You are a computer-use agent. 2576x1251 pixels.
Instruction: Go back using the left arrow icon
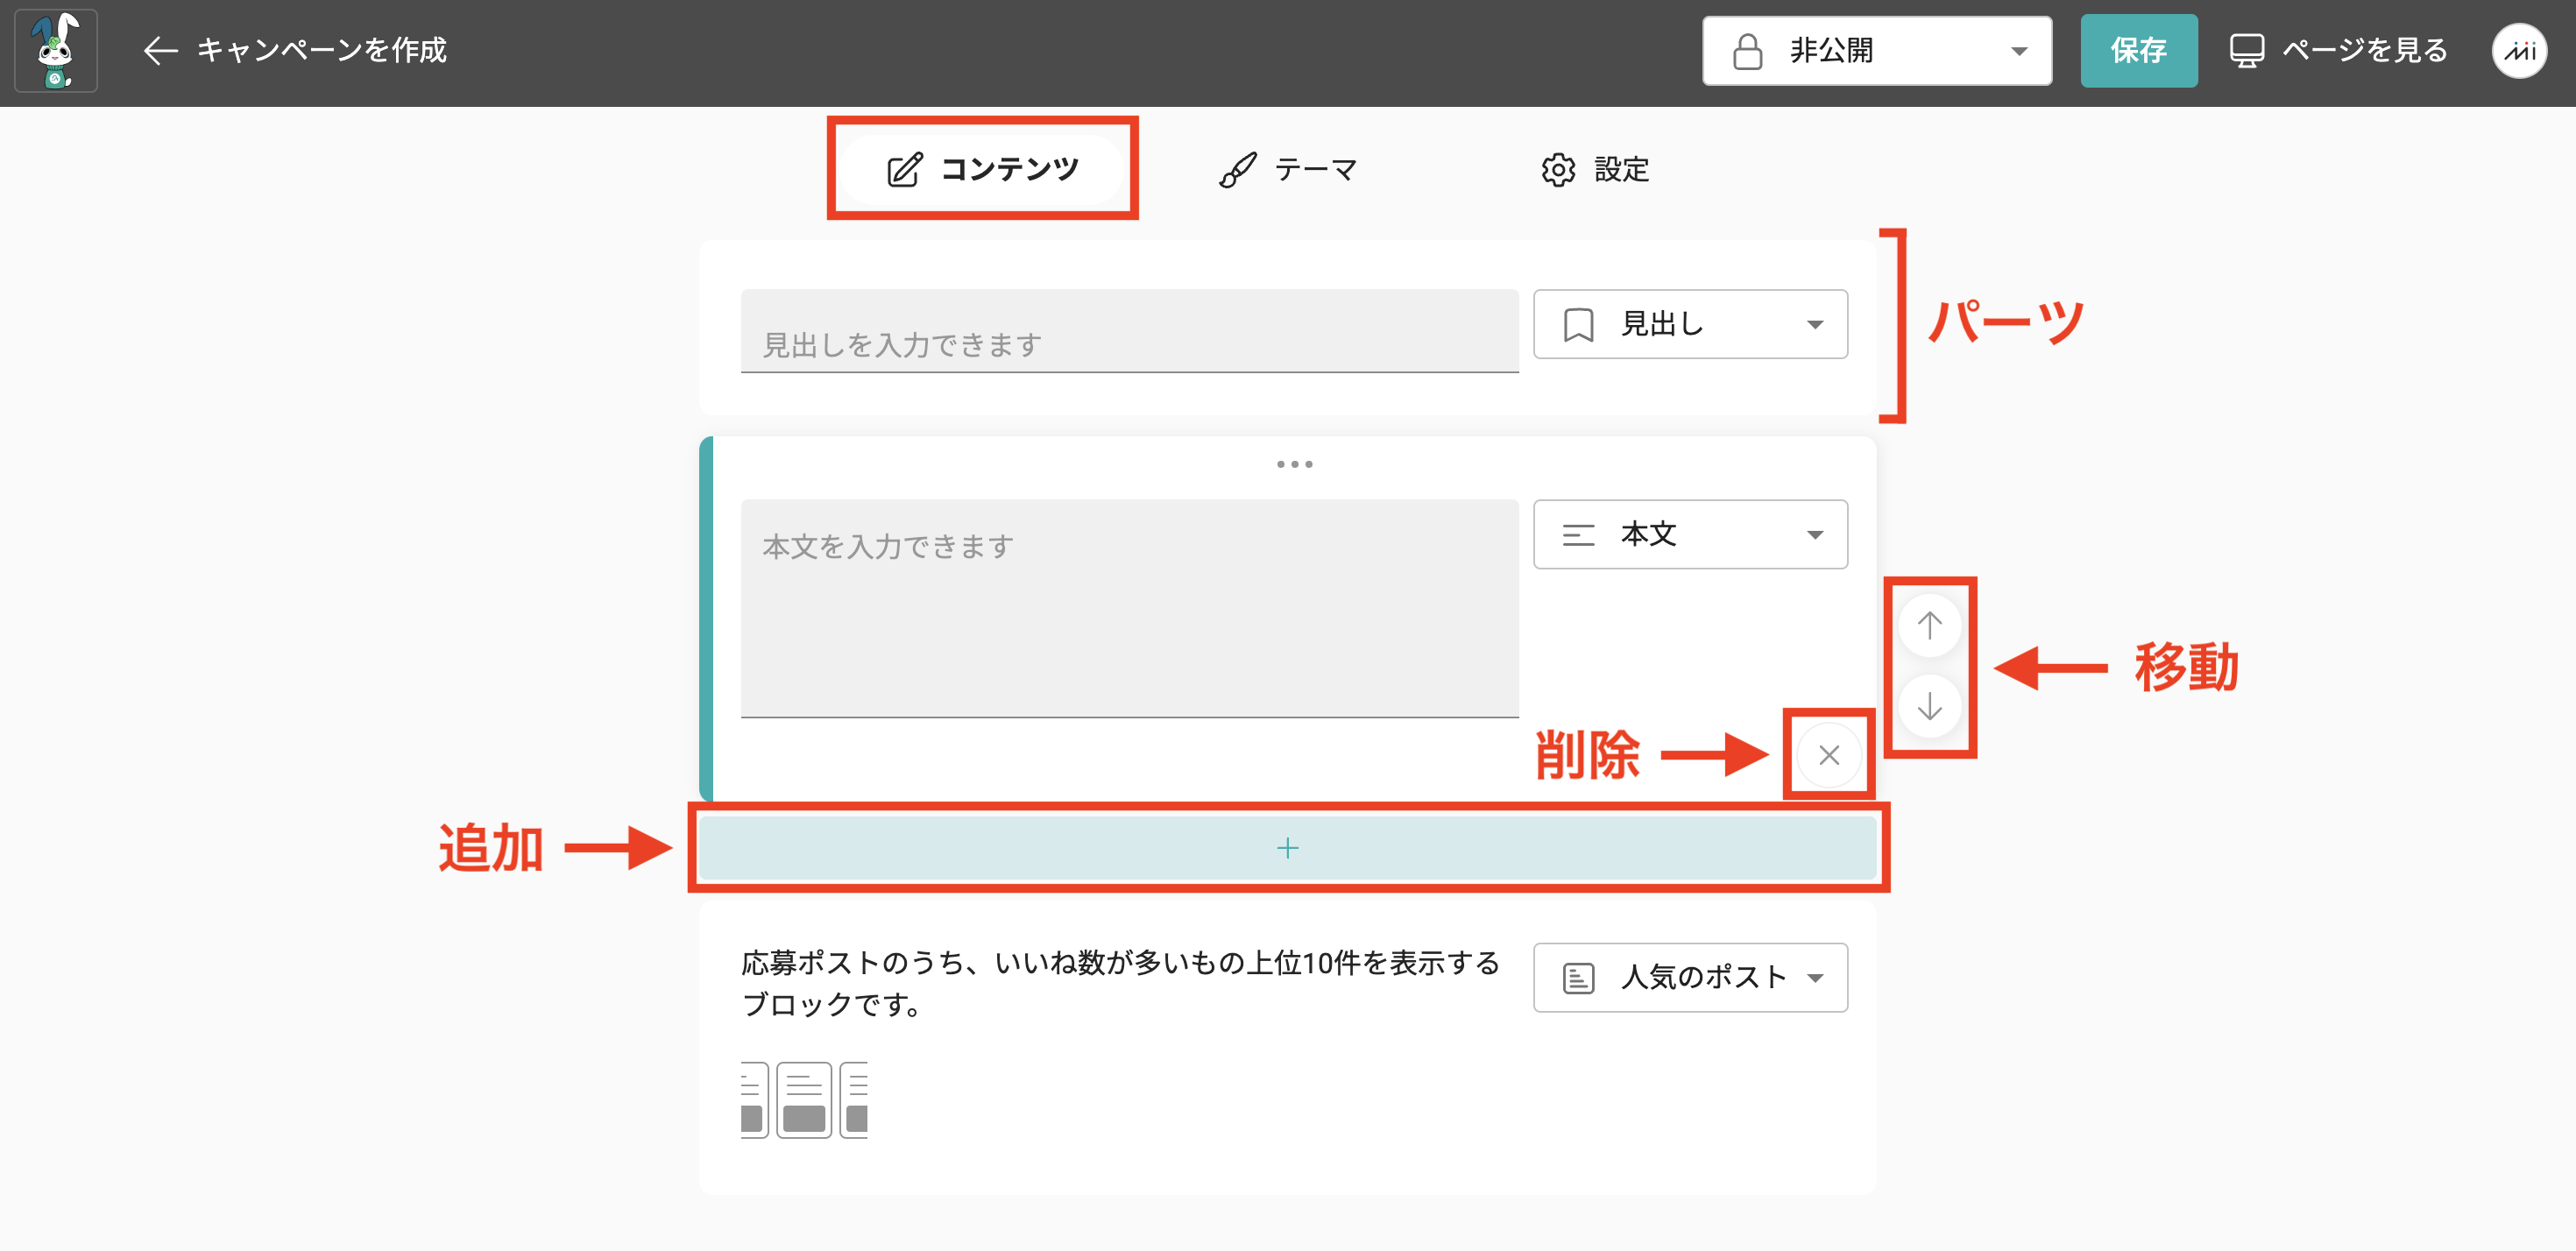click(160, 50)
